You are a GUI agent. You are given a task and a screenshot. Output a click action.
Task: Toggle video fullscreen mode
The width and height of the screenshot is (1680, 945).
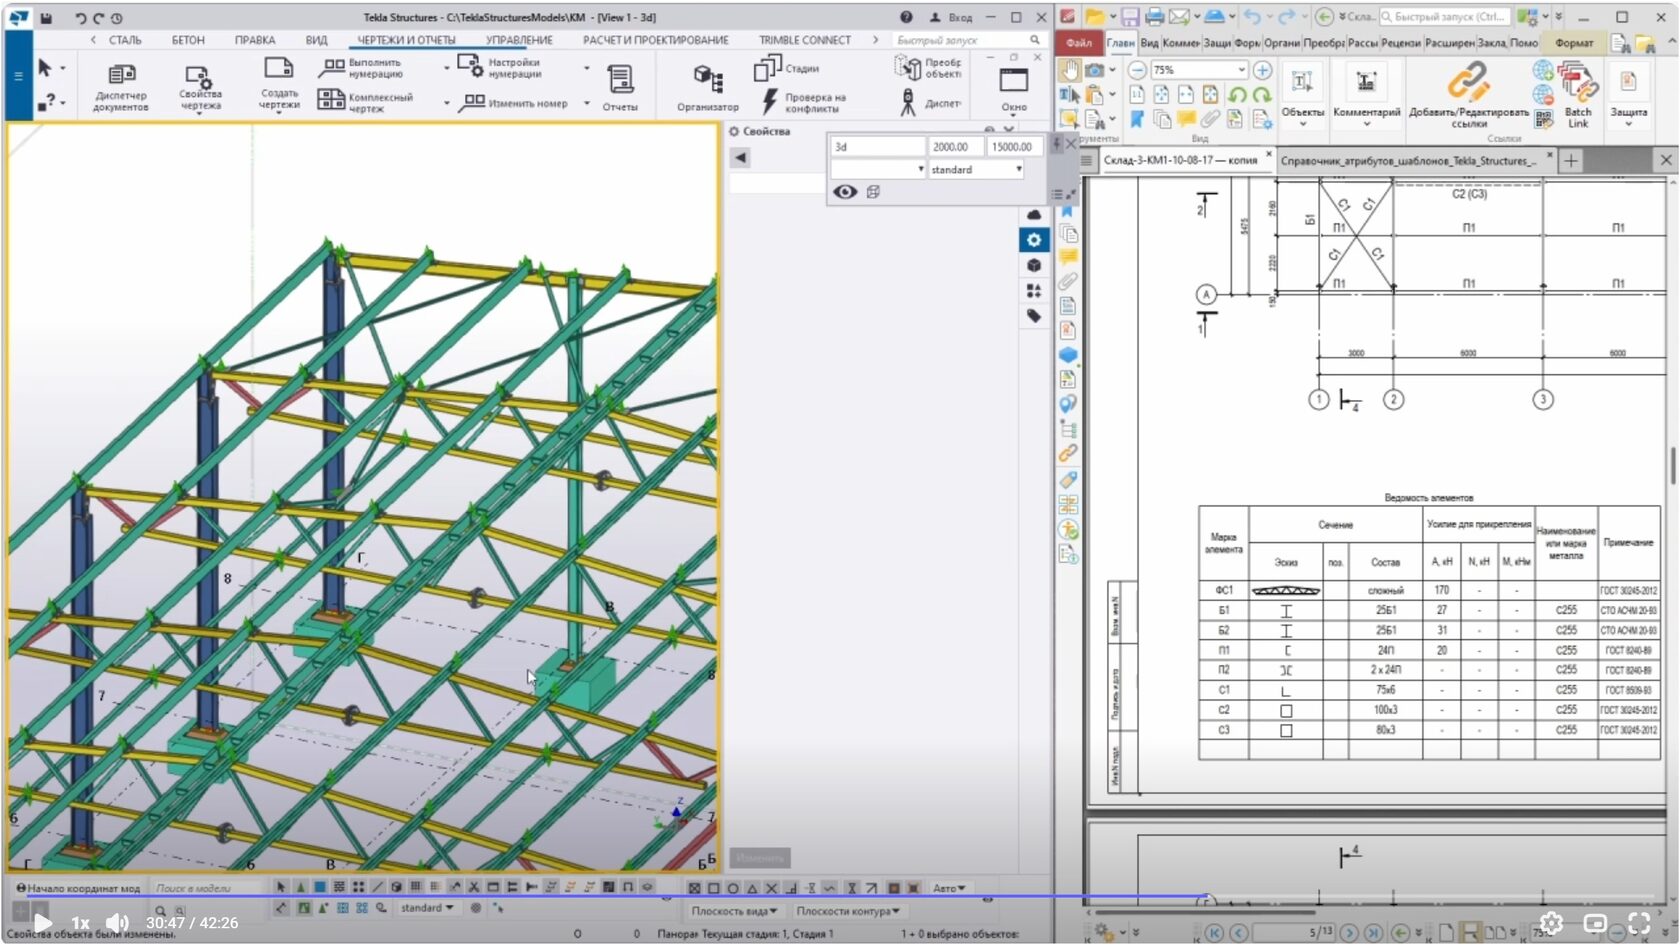[1639, 923]
